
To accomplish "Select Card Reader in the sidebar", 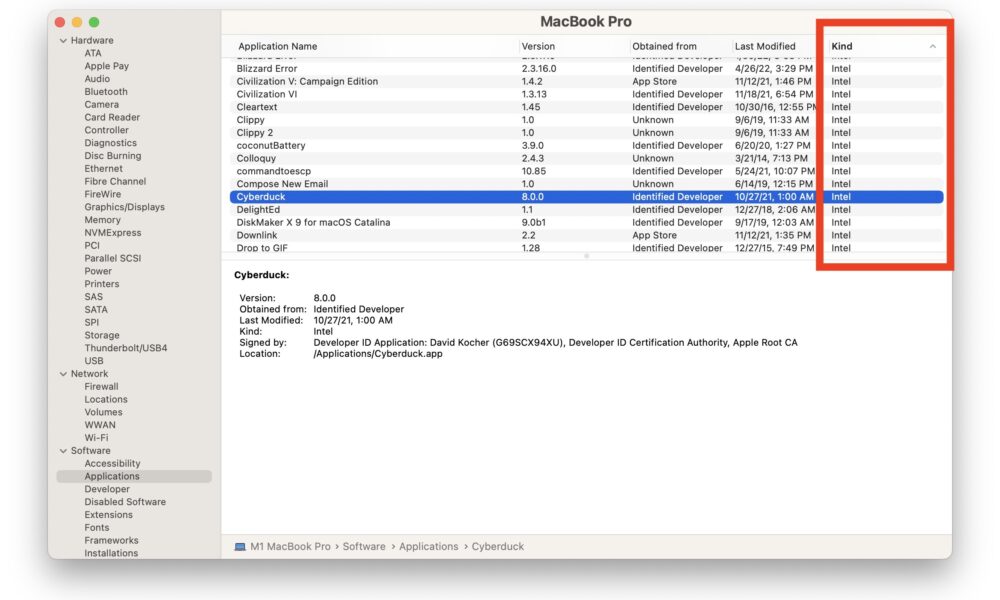I will [x=112, y=117].
